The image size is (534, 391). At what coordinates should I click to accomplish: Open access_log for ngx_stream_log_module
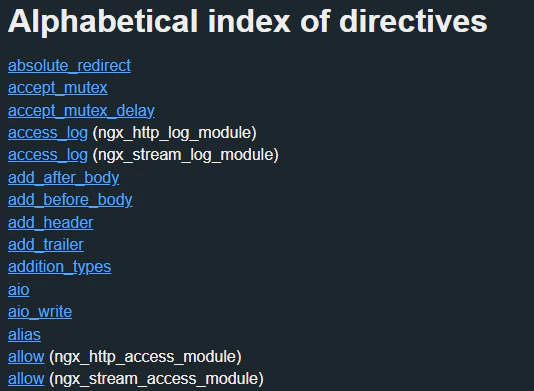pos(48,155)
